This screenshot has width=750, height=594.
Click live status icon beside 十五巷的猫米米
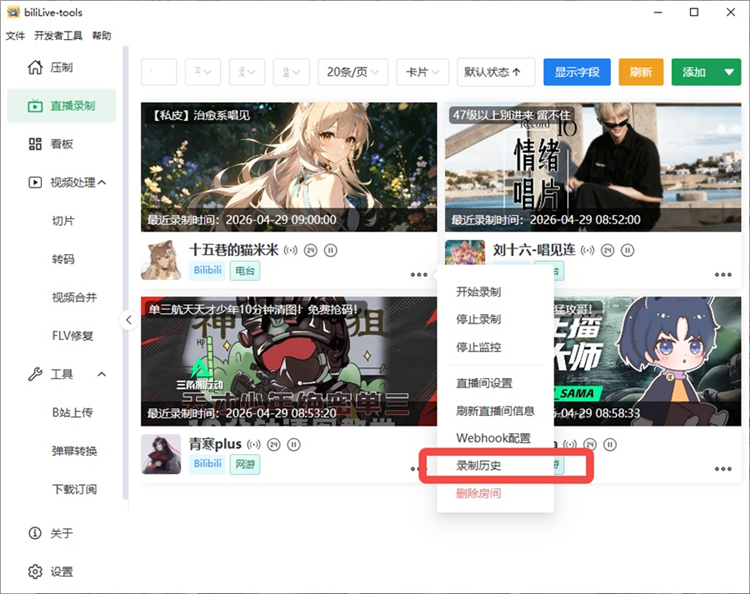(290, 250)
